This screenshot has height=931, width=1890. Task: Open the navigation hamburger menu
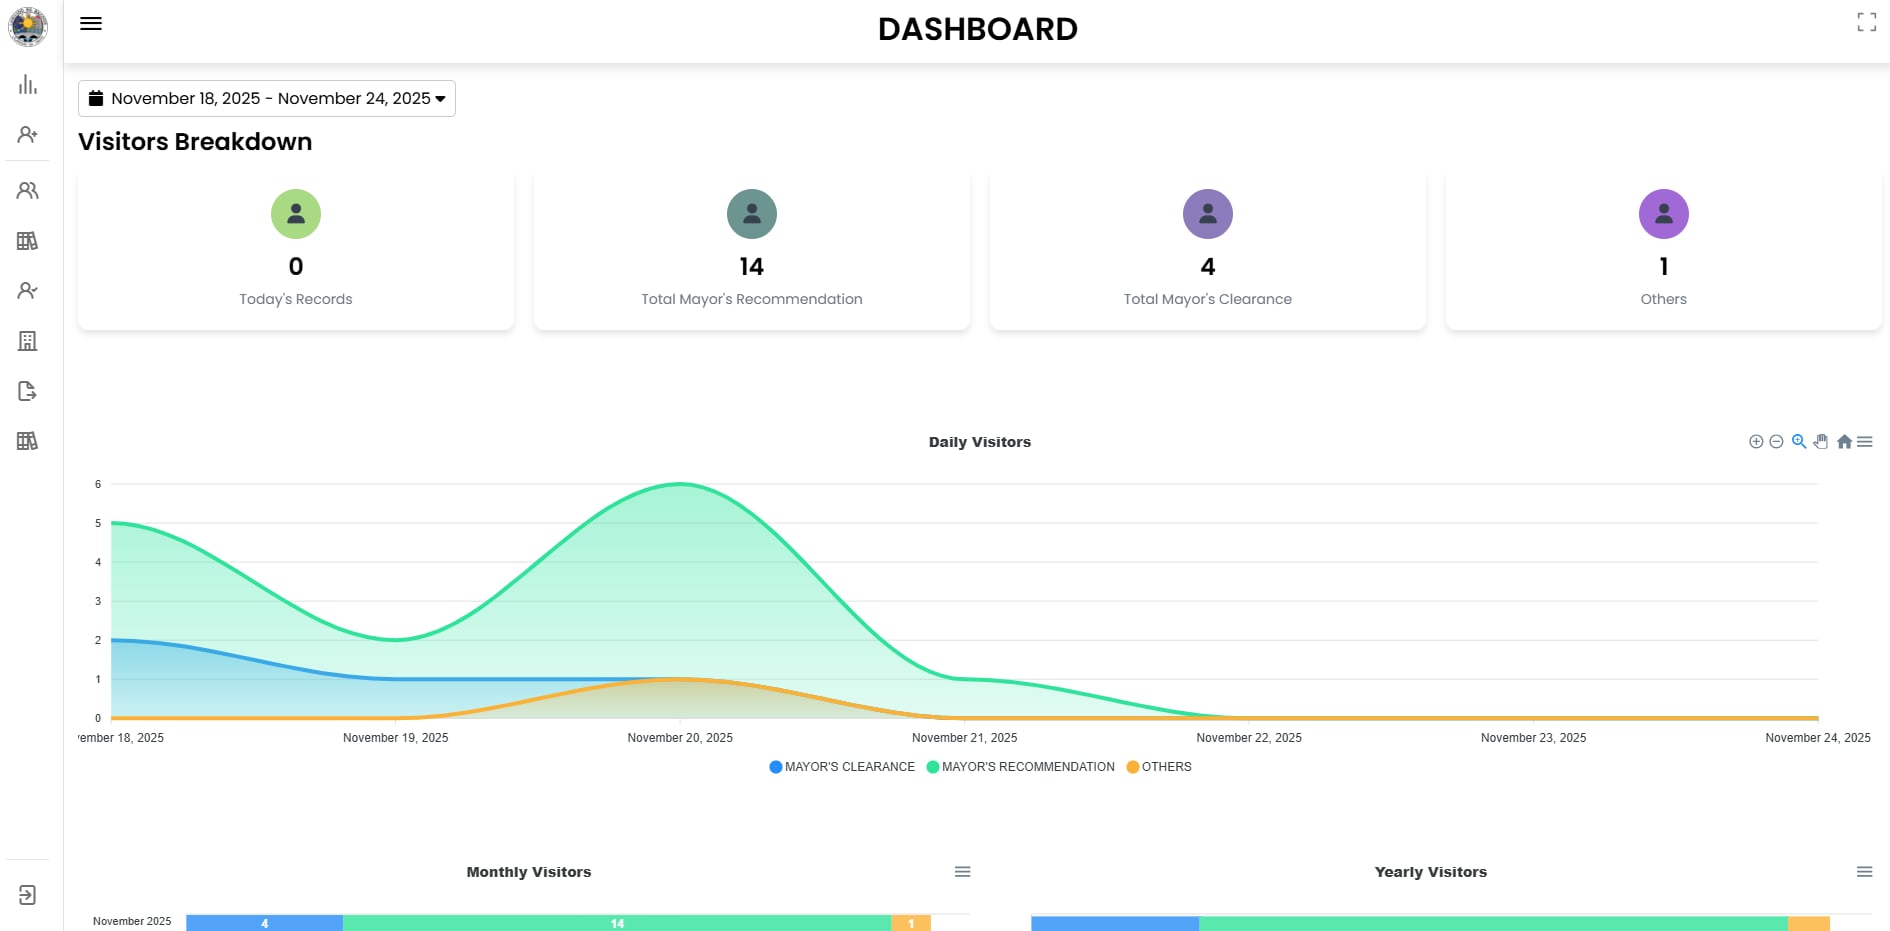tap(91, 23)
